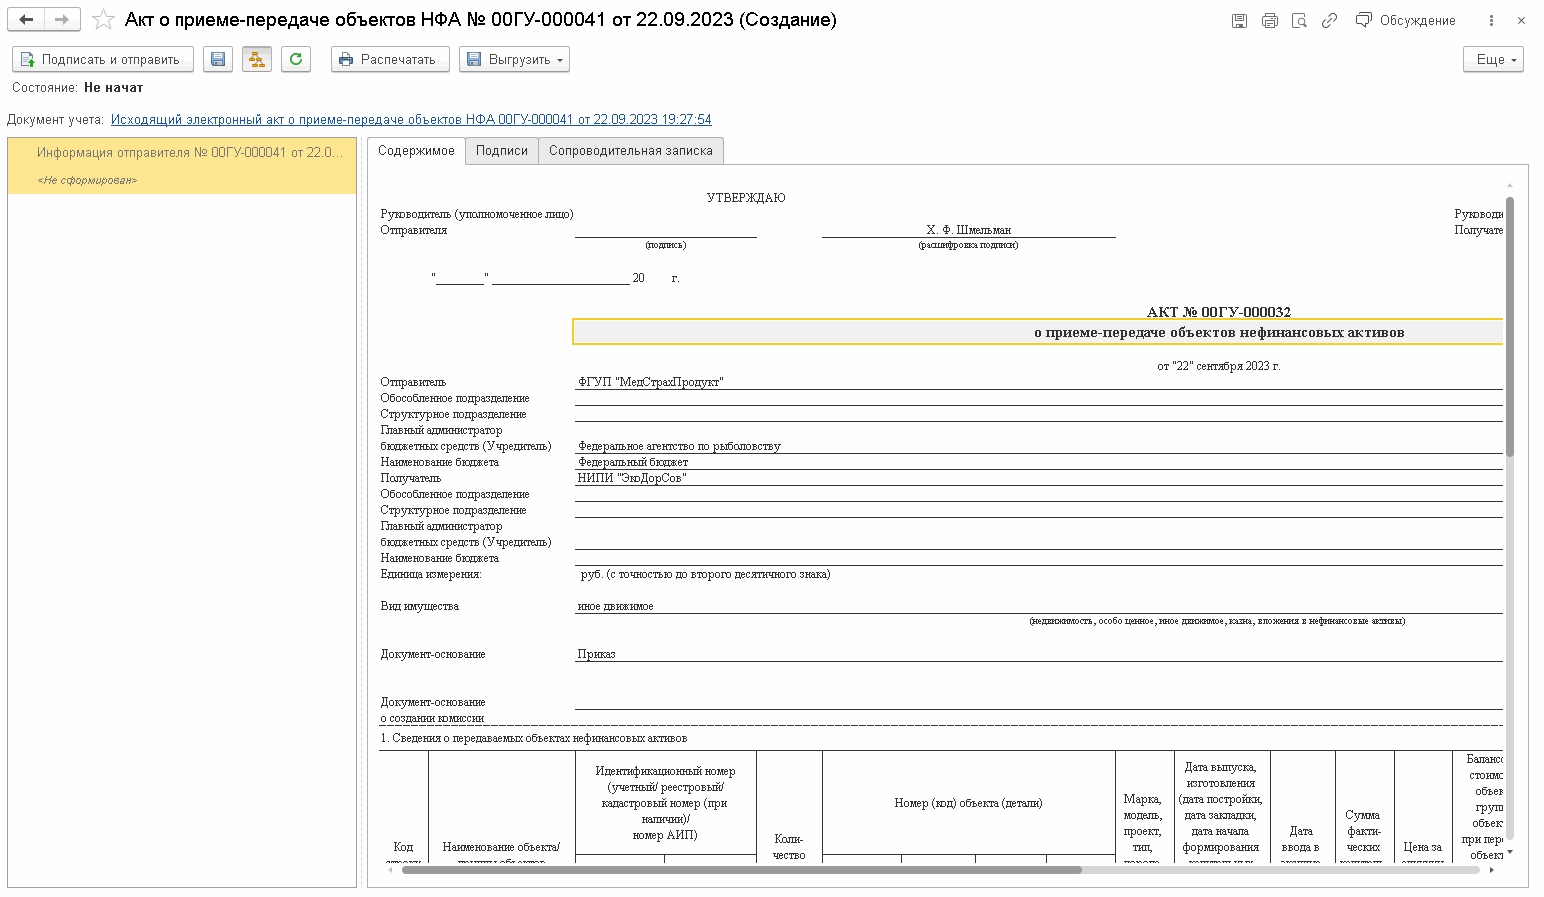The image size is (1544, 897).
Task: Click the Приказ document basis value
Action: click(596, 654)
